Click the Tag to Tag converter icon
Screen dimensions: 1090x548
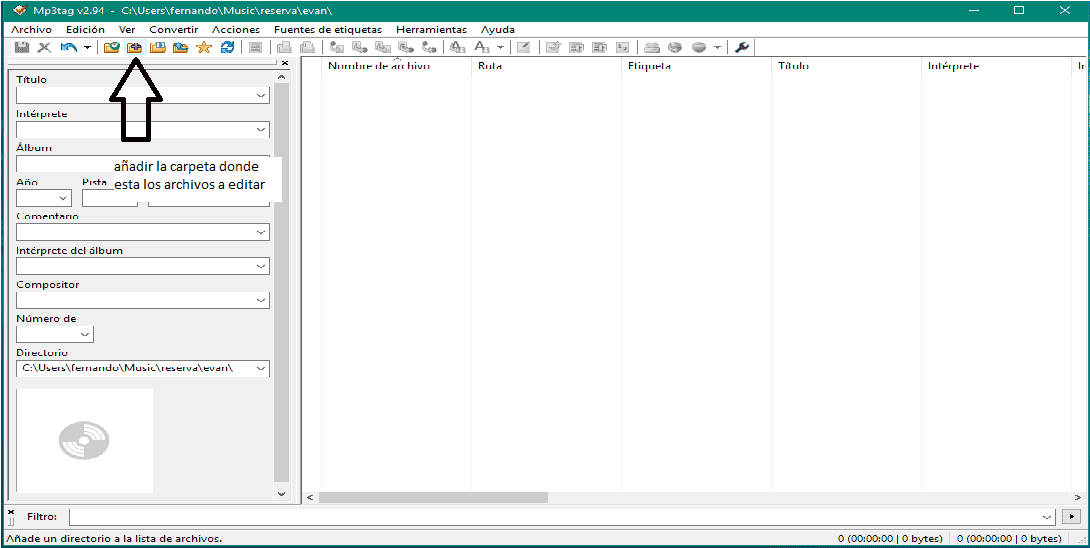pyautogui.click(x=428, y=47)
